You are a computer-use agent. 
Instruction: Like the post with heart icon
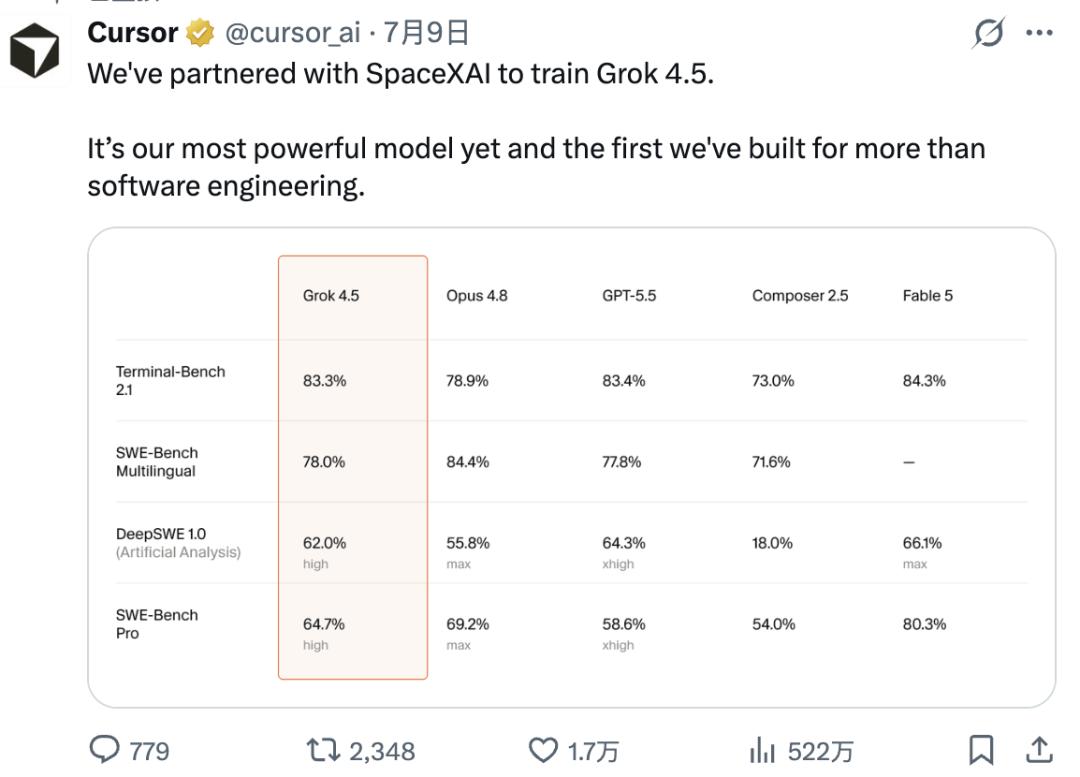[x=543, y=750]
